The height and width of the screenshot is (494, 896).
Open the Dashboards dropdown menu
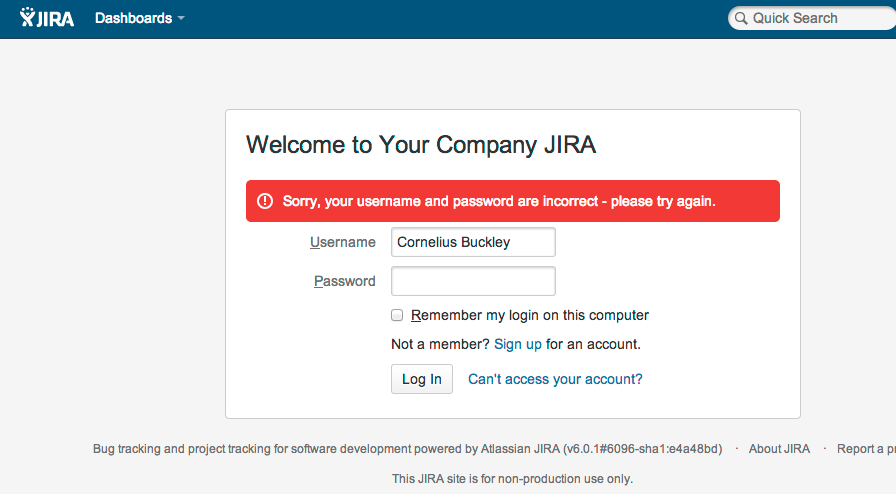click(x=139, y=18)
